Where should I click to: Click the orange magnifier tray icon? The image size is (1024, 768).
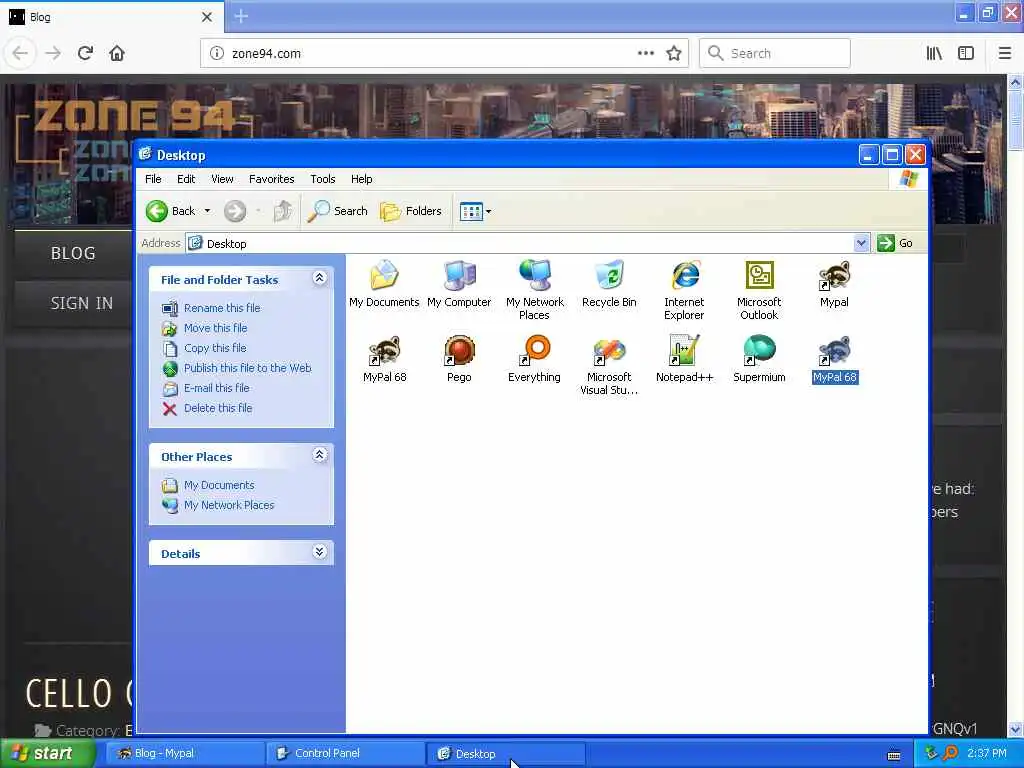coord(950,753)
